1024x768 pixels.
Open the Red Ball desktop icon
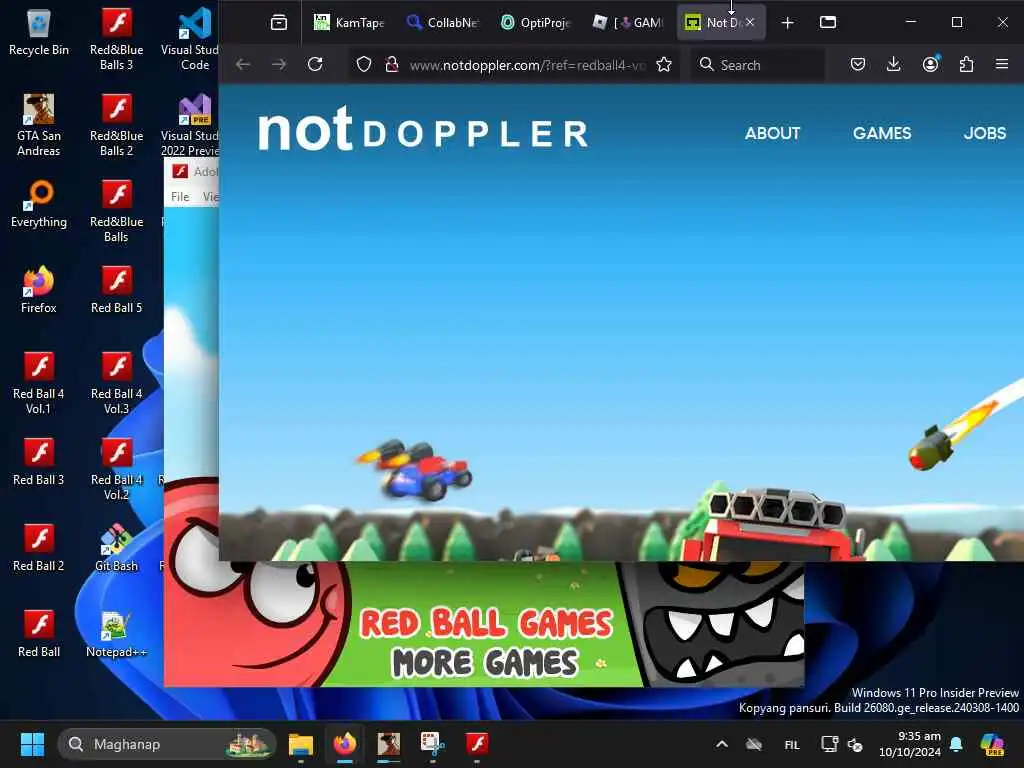point(39,634)
